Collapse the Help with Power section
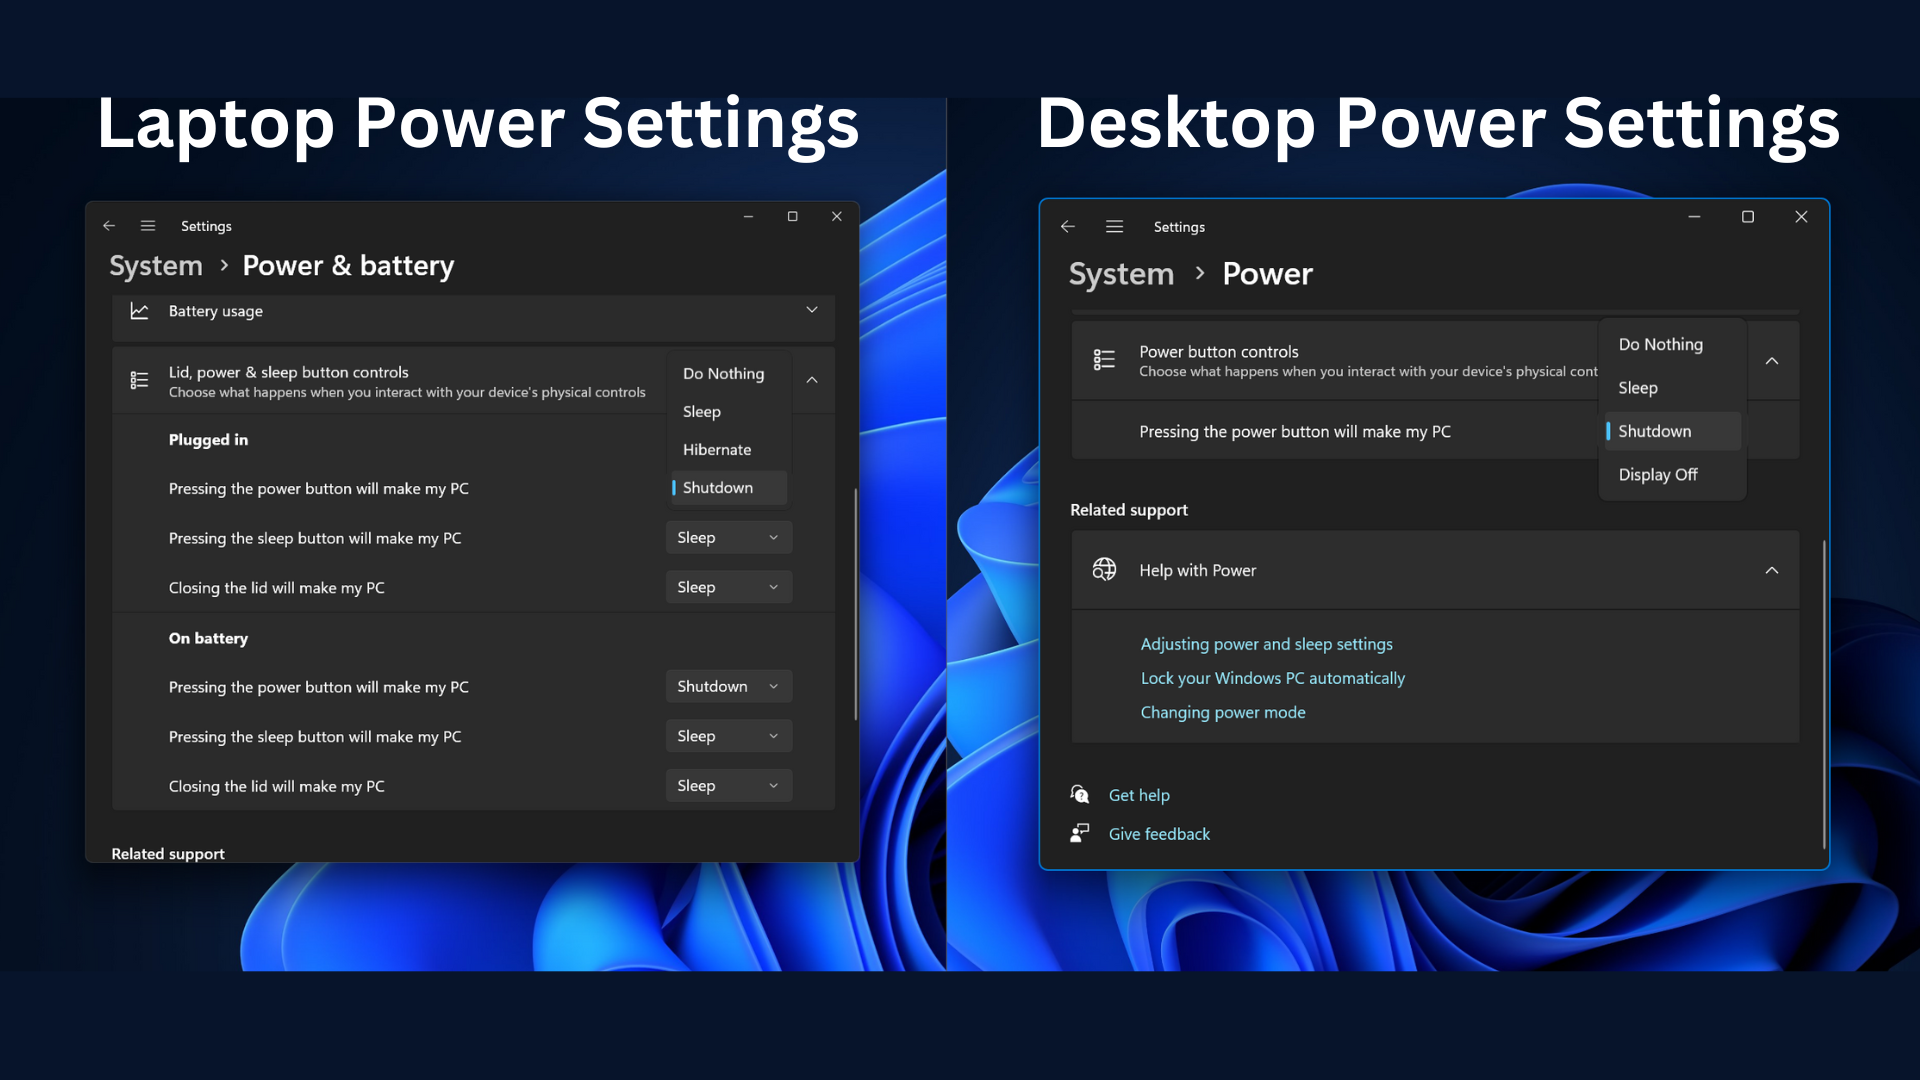Image resolution: width=1920 pixels, height=1080 pixels. (1771, 570)
